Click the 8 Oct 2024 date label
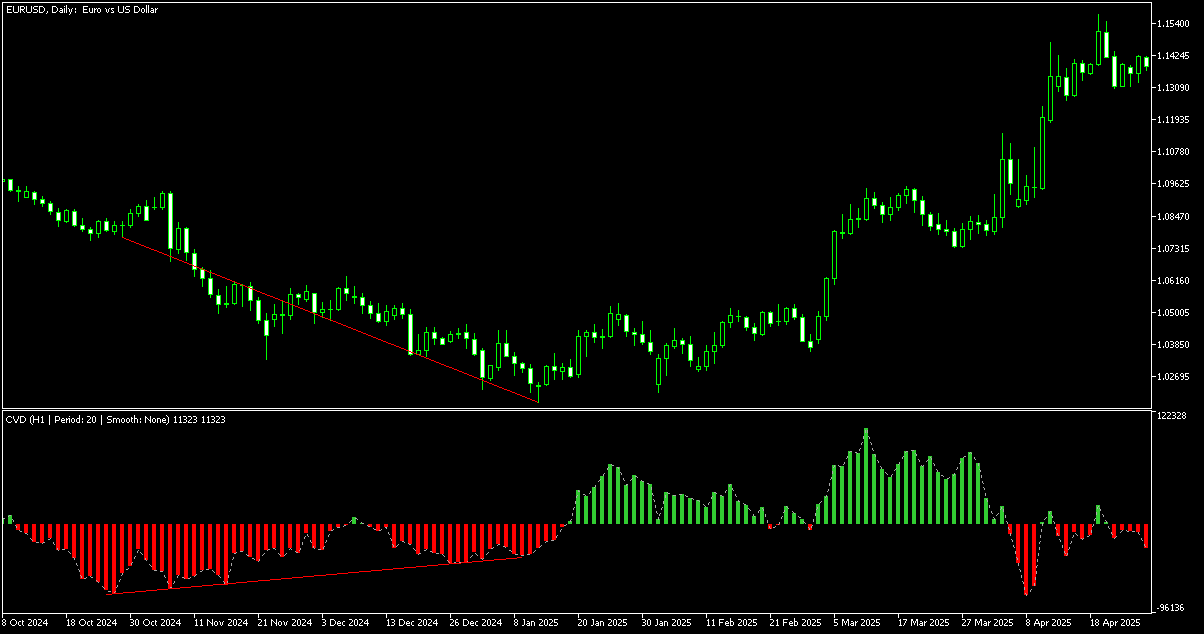The width and height of the screenshot is (1204, 634). pos(28,622)
